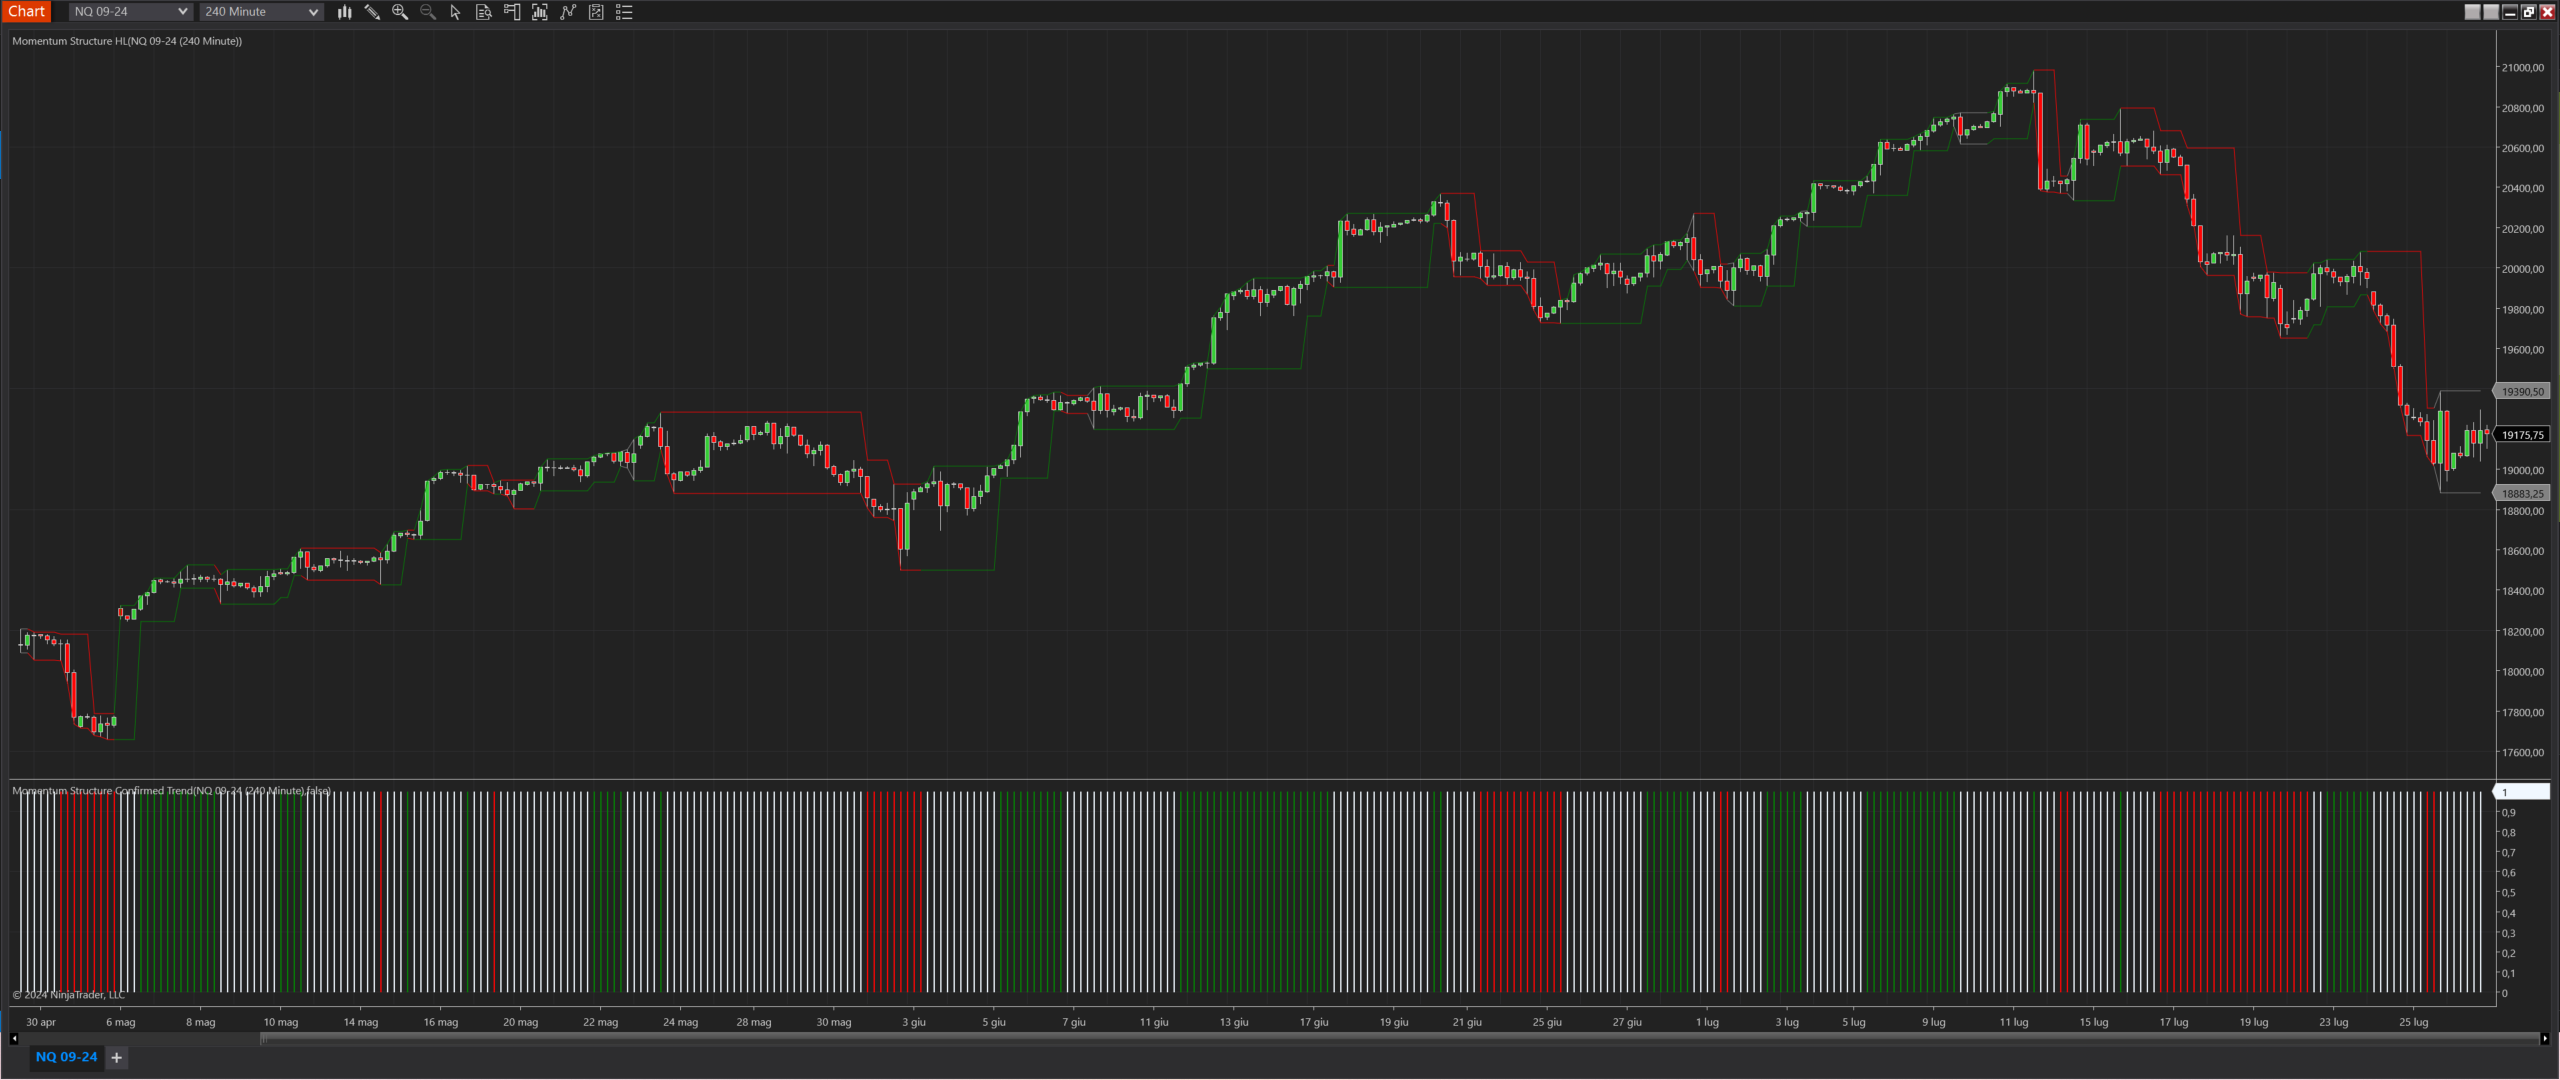Open the Indicators icon
The height and width of the screenshot is (1080, 2560).
[568, 12]
